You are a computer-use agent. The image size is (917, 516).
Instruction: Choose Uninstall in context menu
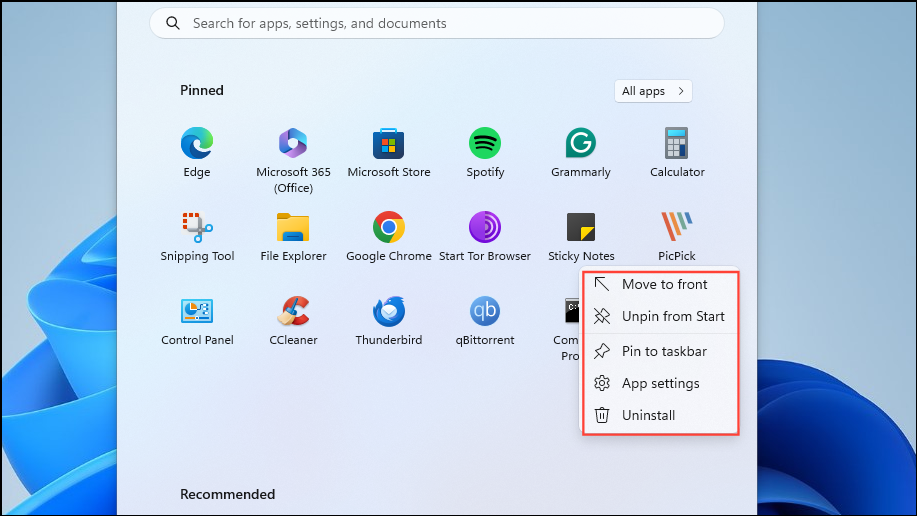pos(661,415)
